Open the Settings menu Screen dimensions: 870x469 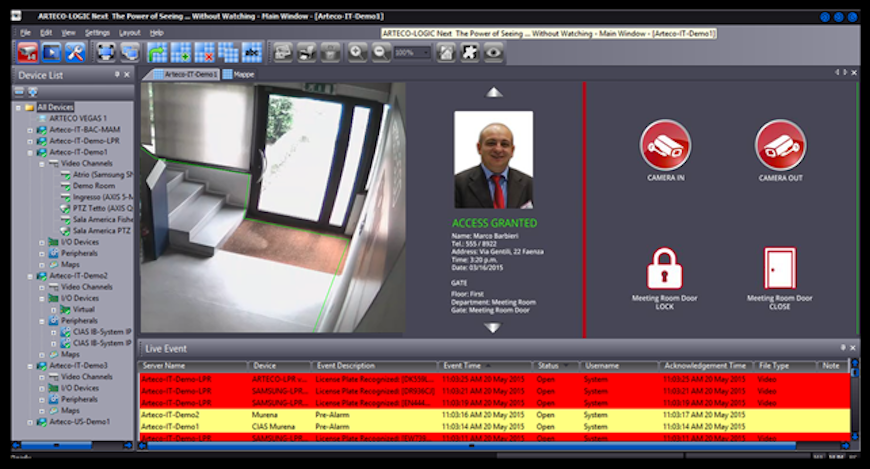[97, 33]
